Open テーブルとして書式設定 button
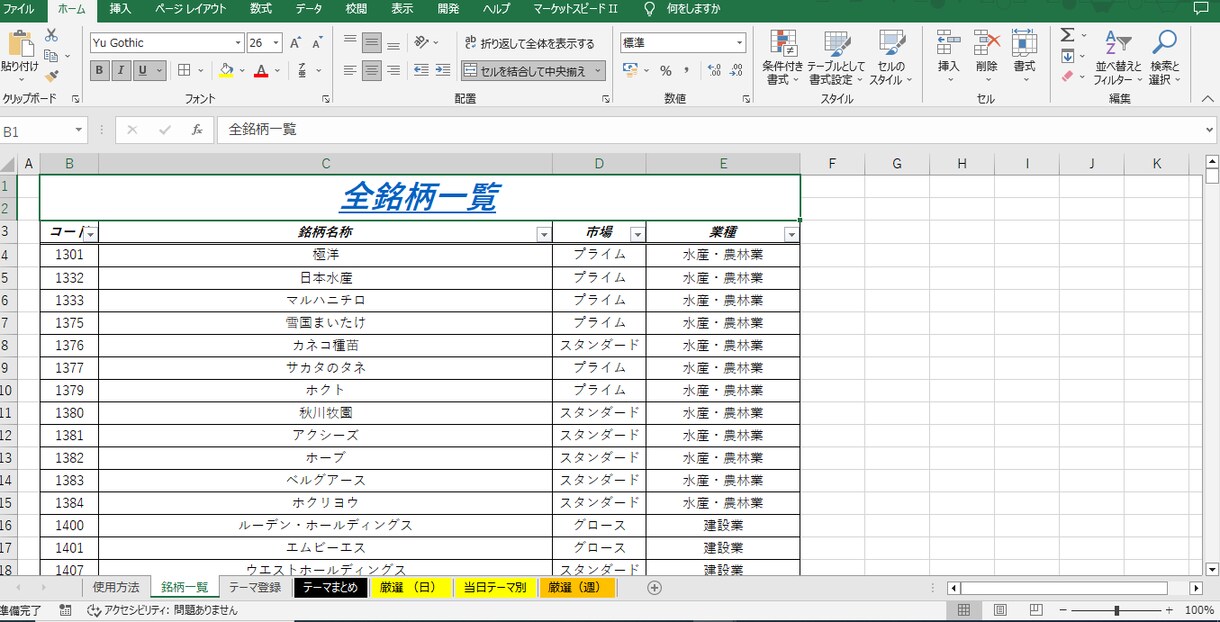Image resolution: width=1220 pixels, height=622 pixels. (836, 57)
